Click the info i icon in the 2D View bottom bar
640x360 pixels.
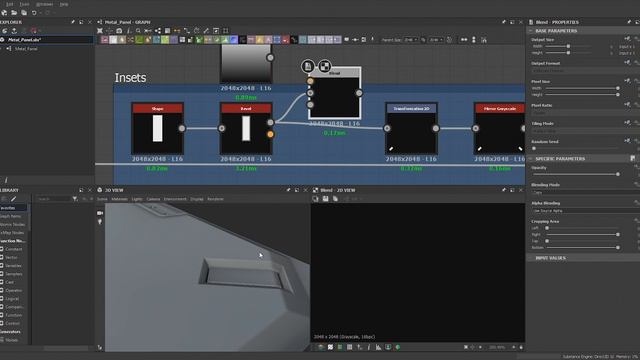[369, 347]
